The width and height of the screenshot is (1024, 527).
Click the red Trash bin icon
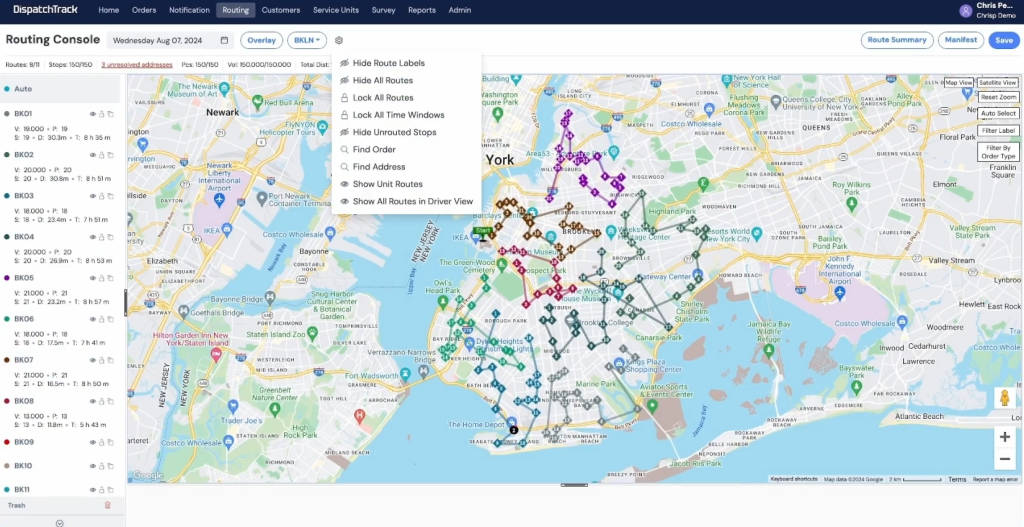coord(108,505)
